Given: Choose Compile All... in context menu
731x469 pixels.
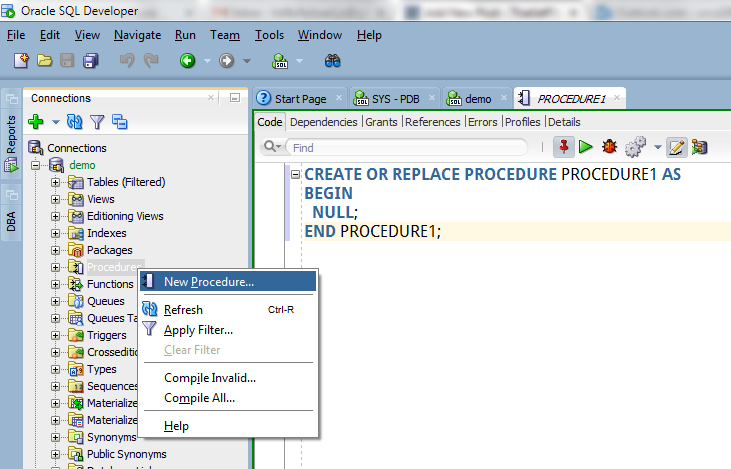Looking at the screenshot, I should [228, 398].
